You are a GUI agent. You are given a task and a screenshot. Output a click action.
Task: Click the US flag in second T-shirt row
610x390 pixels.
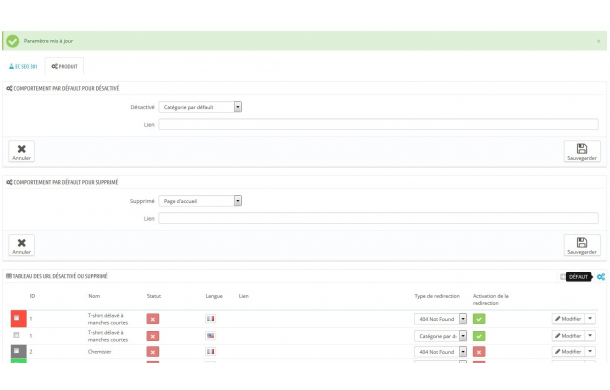coord(210,336)
